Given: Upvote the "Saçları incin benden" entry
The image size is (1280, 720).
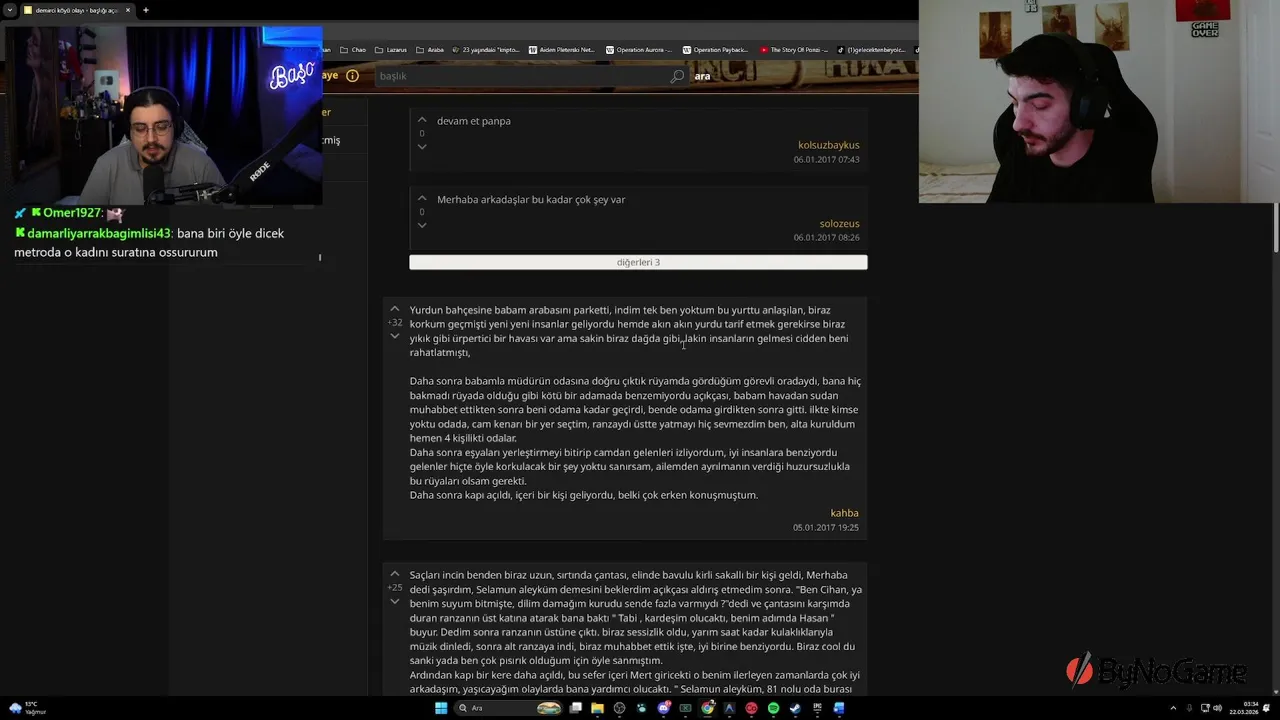Looking at the screenshot, I should point(395,574).
